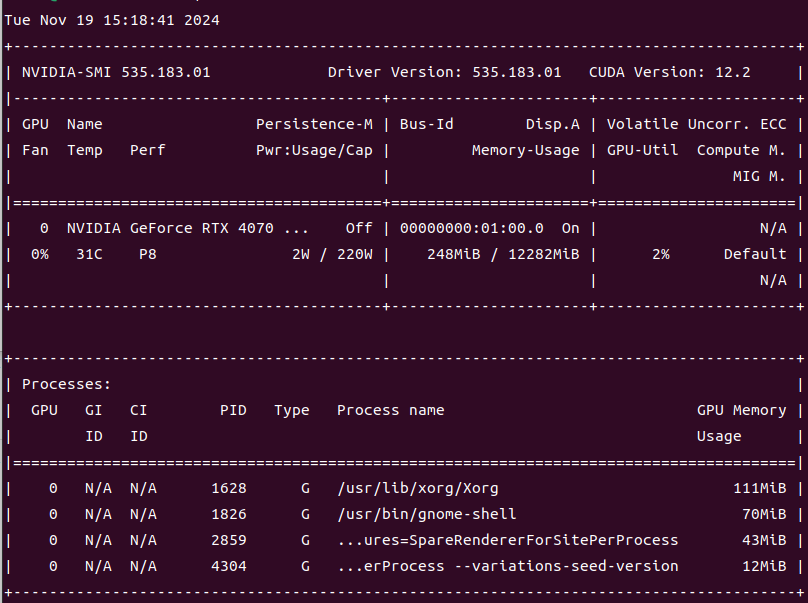The width and height of the screenshot is (808, 603).
Task: Click the Bus-Id column header
Action: pos(427,124)
